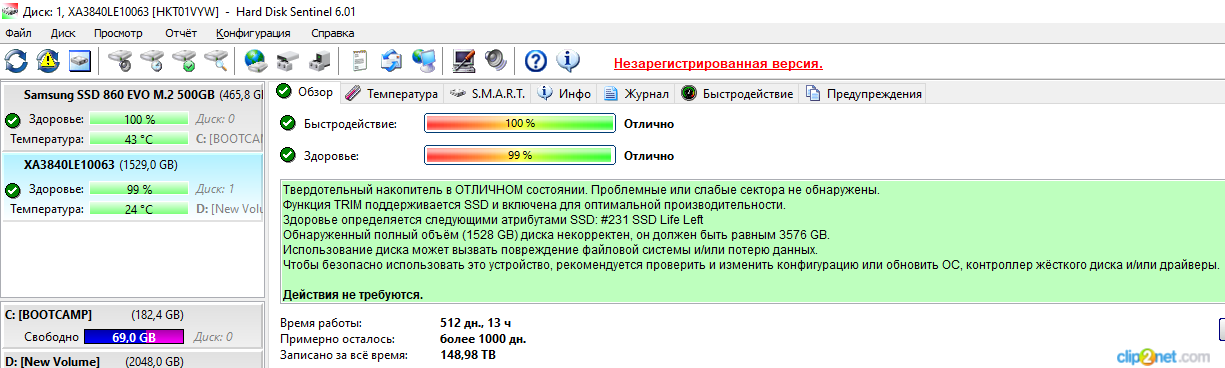Viewport: 1225px width, 368px height.
Task: Click the refresh icon with yellow warning triangle
Action: point(48,61)
